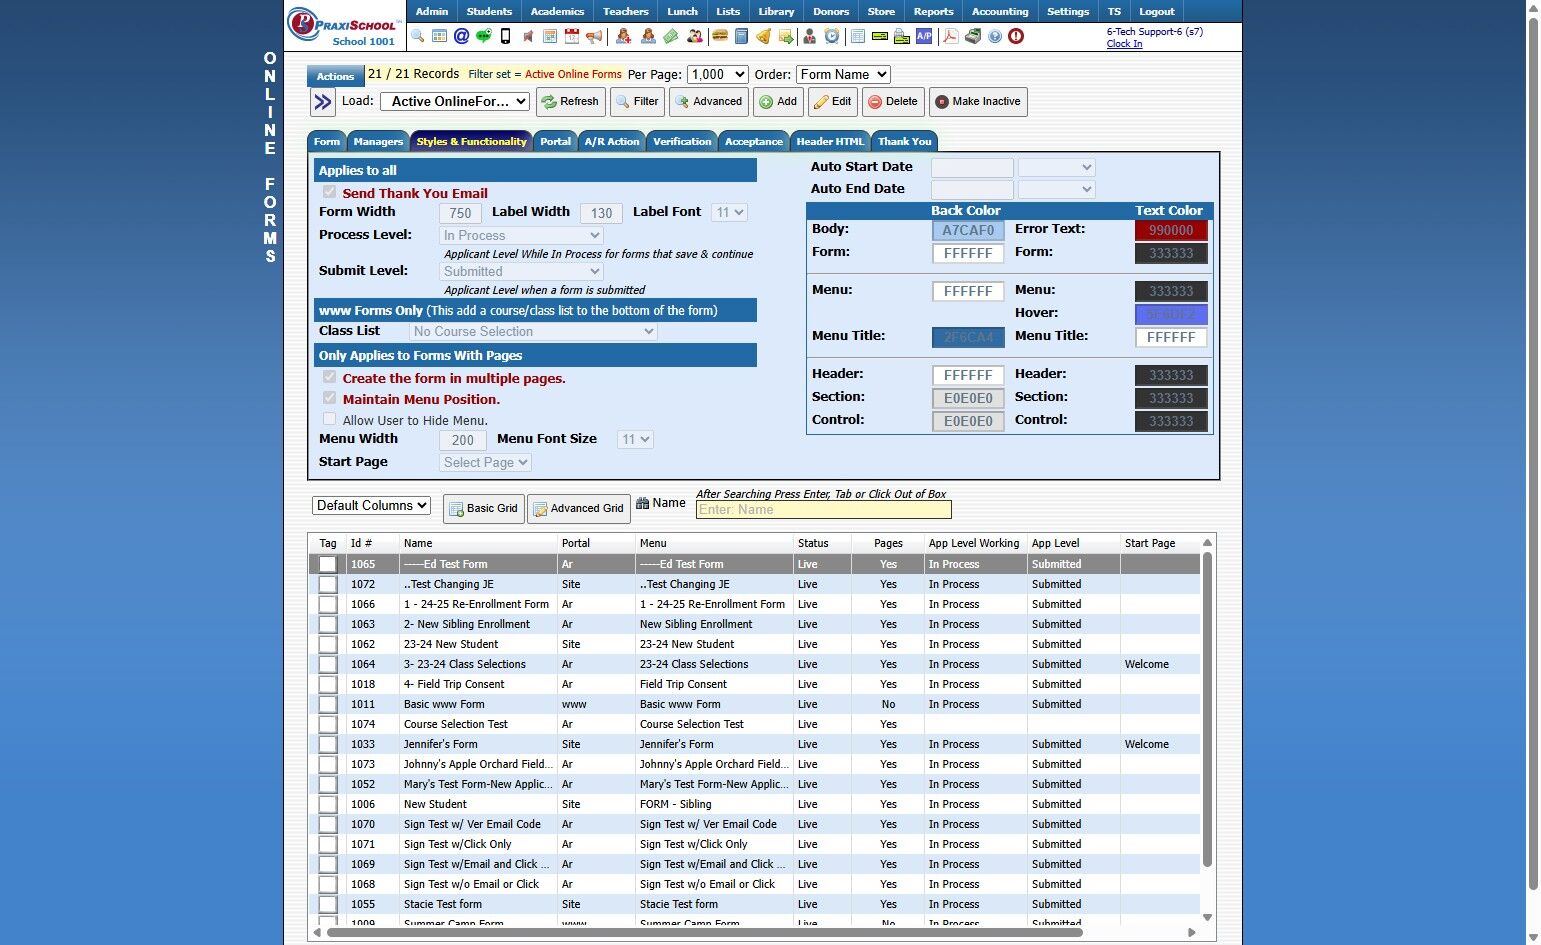Image resolution: width=1541 pixels, height=945 pixels.
Task: Click the green chat bubble icon
Action: pyautogui.click(x=483, y=37)
